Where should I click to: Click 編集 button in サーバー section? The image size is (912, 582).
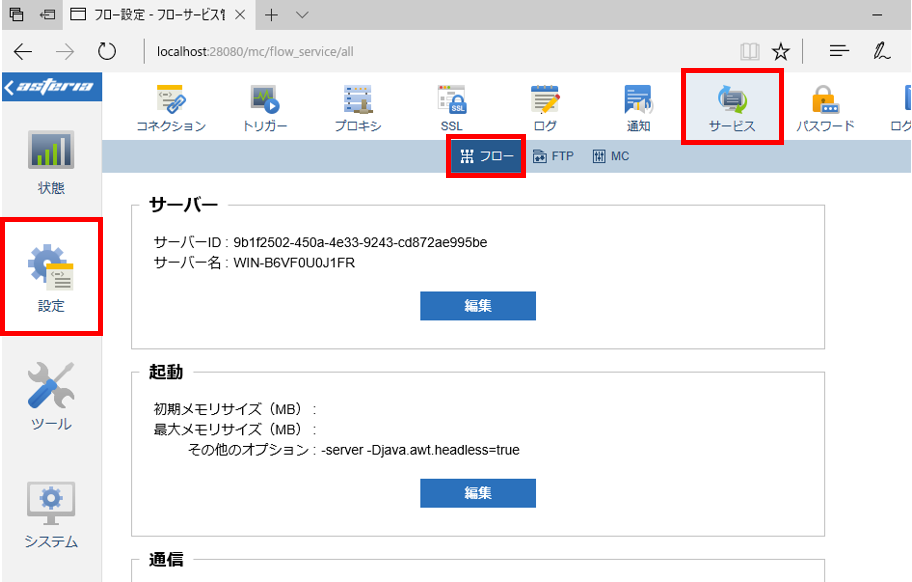[478, 306]
